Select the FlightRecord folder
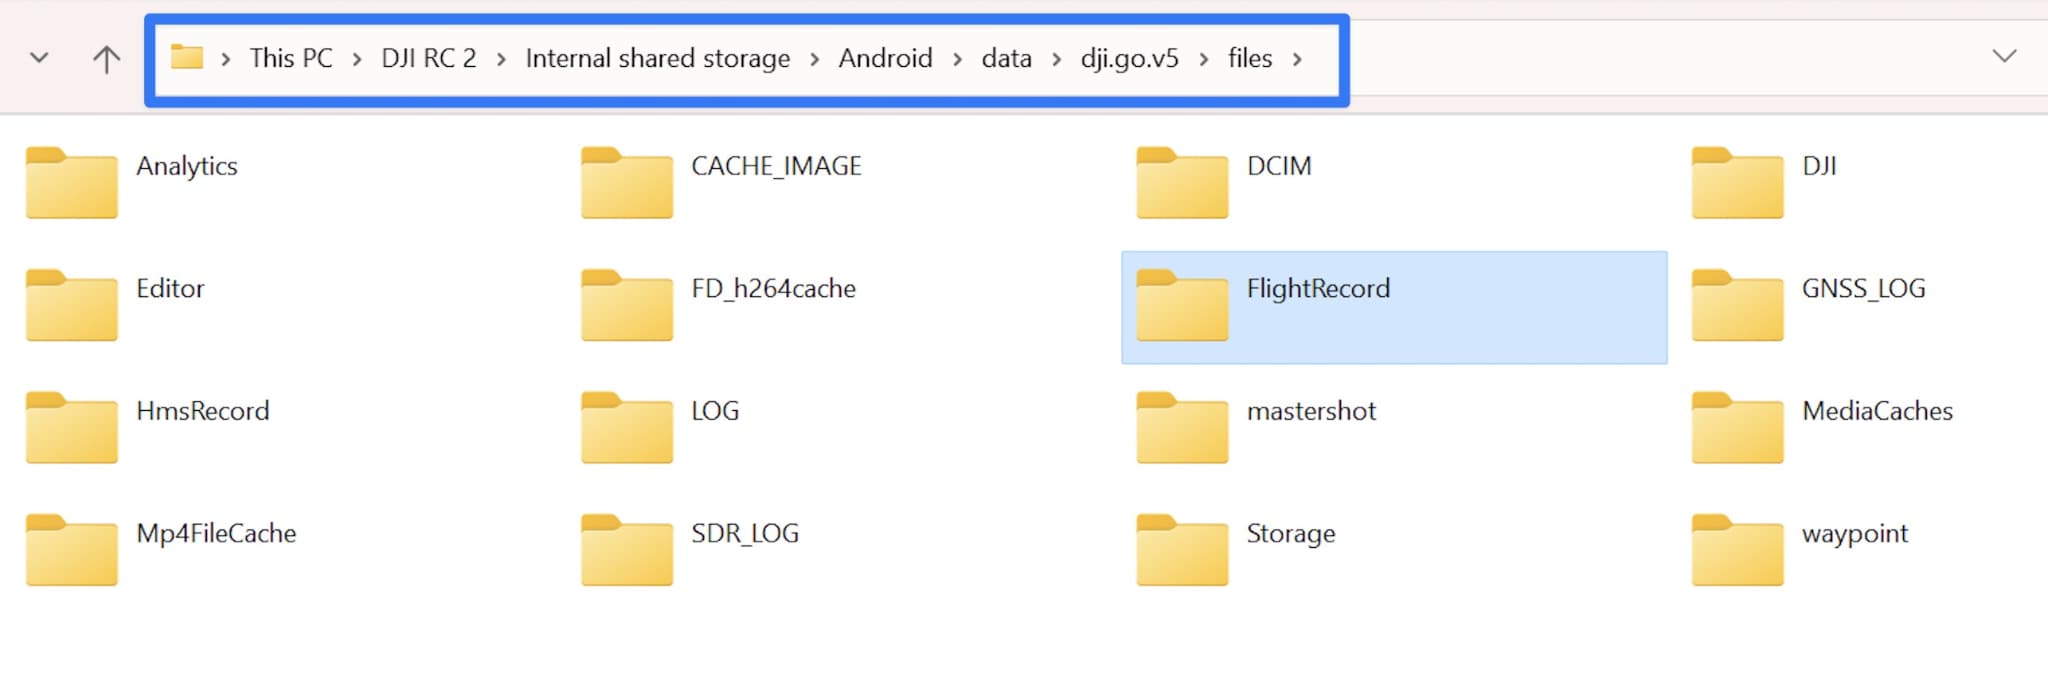2048x699 pixels. click(x=1317, y=289)
